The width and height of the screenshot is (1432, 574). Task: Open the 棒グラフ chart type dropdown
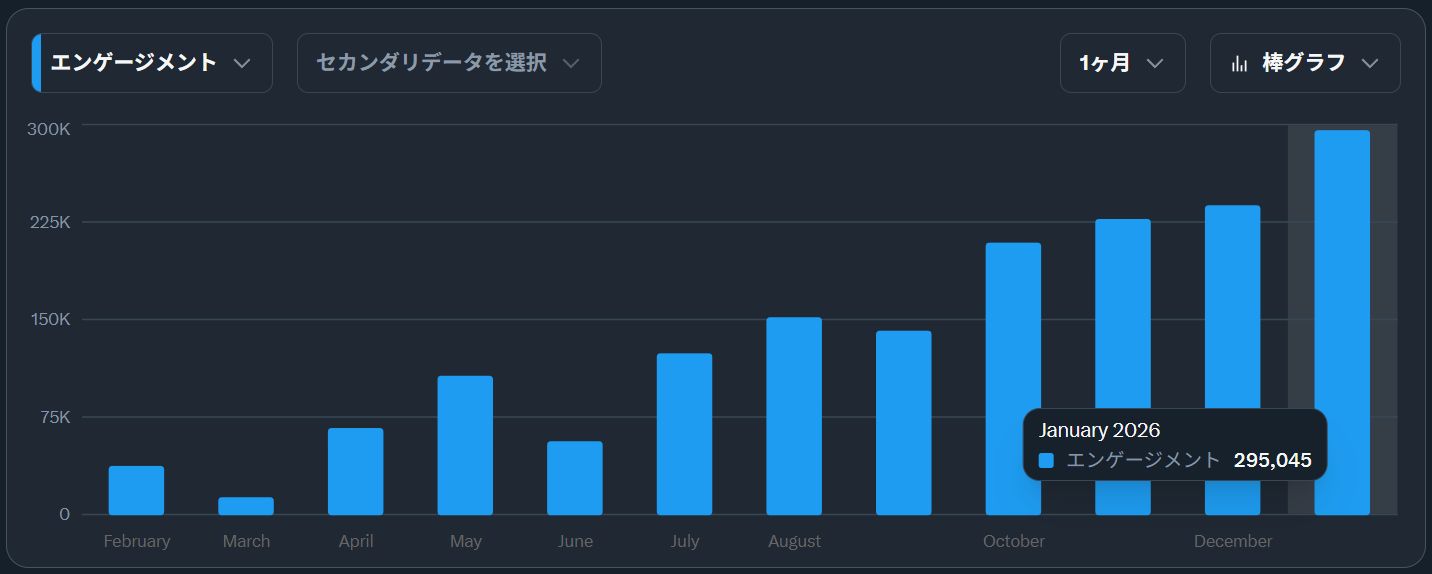pos(1304,63)
